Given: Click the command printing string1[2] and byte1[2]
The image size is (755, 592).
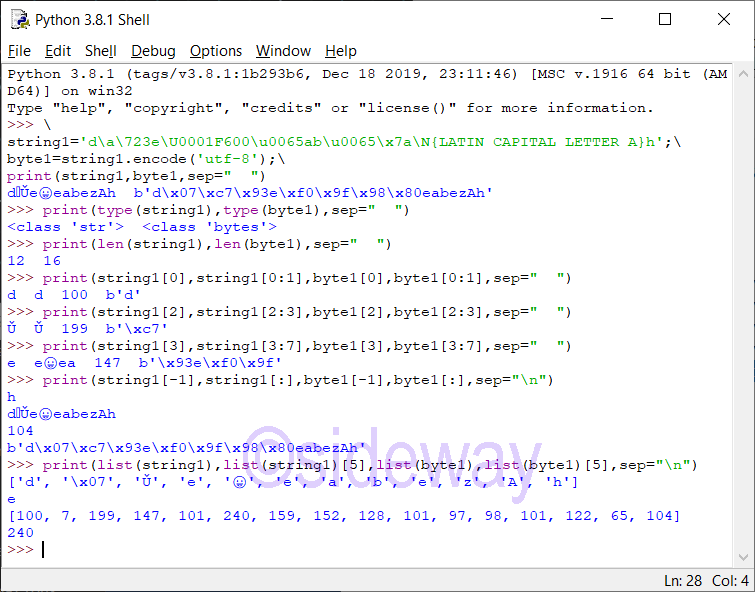Looking at the screenshot, I should tap(307, 312).
